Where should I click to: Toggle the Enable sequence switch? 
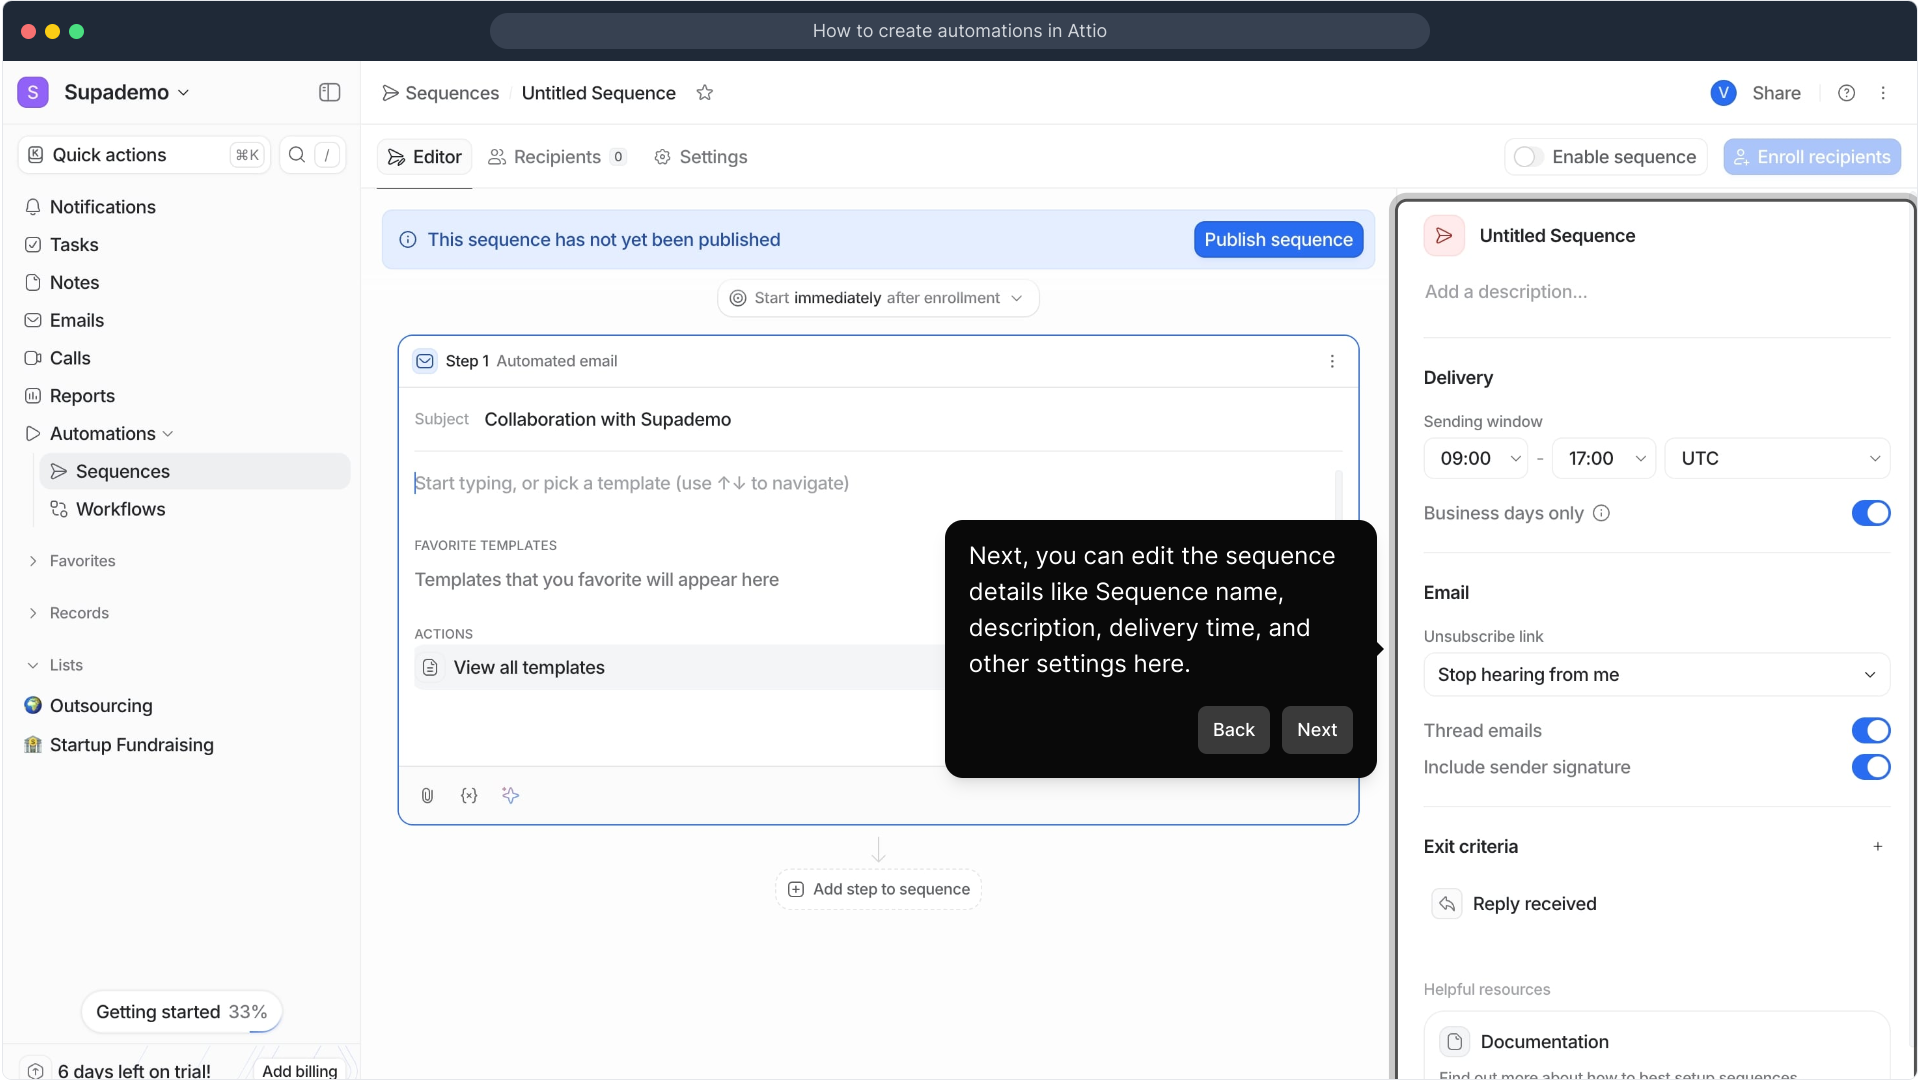(x=1527, y=157)
